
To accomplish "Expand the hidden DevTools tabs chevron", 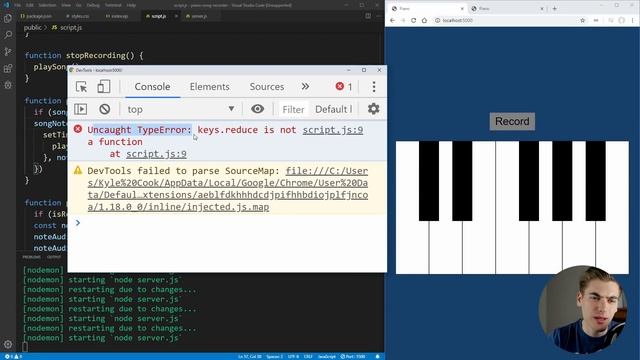I will point(305,87).
